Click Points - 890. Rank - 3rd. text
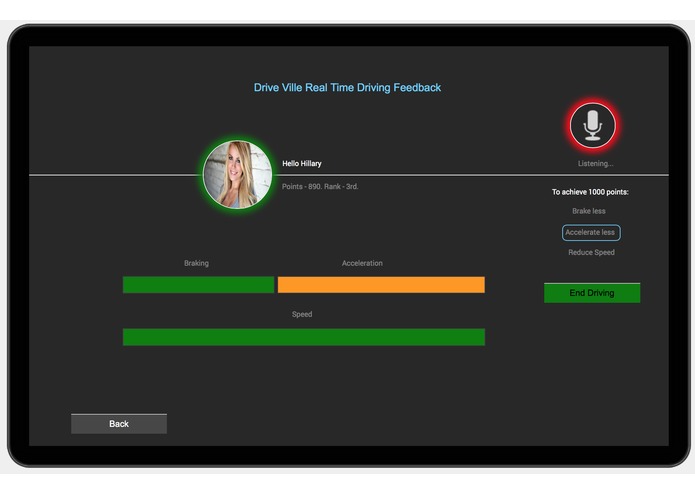 [320, 187]
